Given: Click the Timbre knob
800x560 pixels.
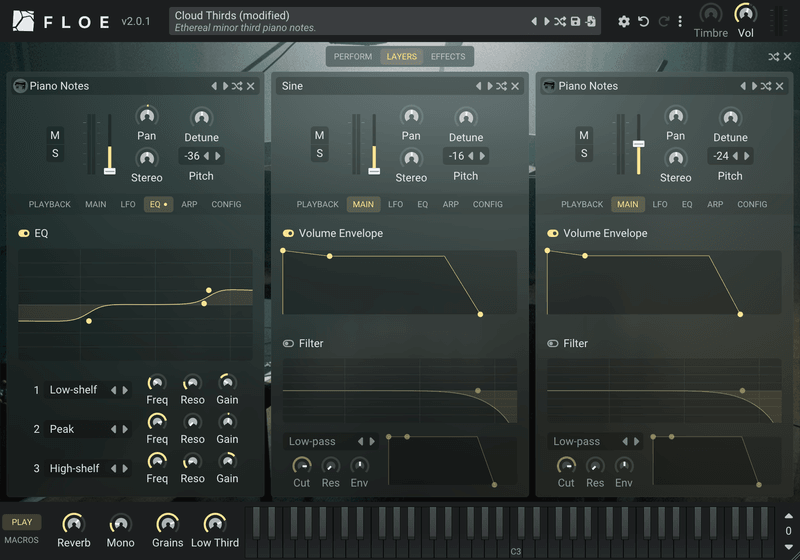Looking at the screenshot, I should coord(710,14).
